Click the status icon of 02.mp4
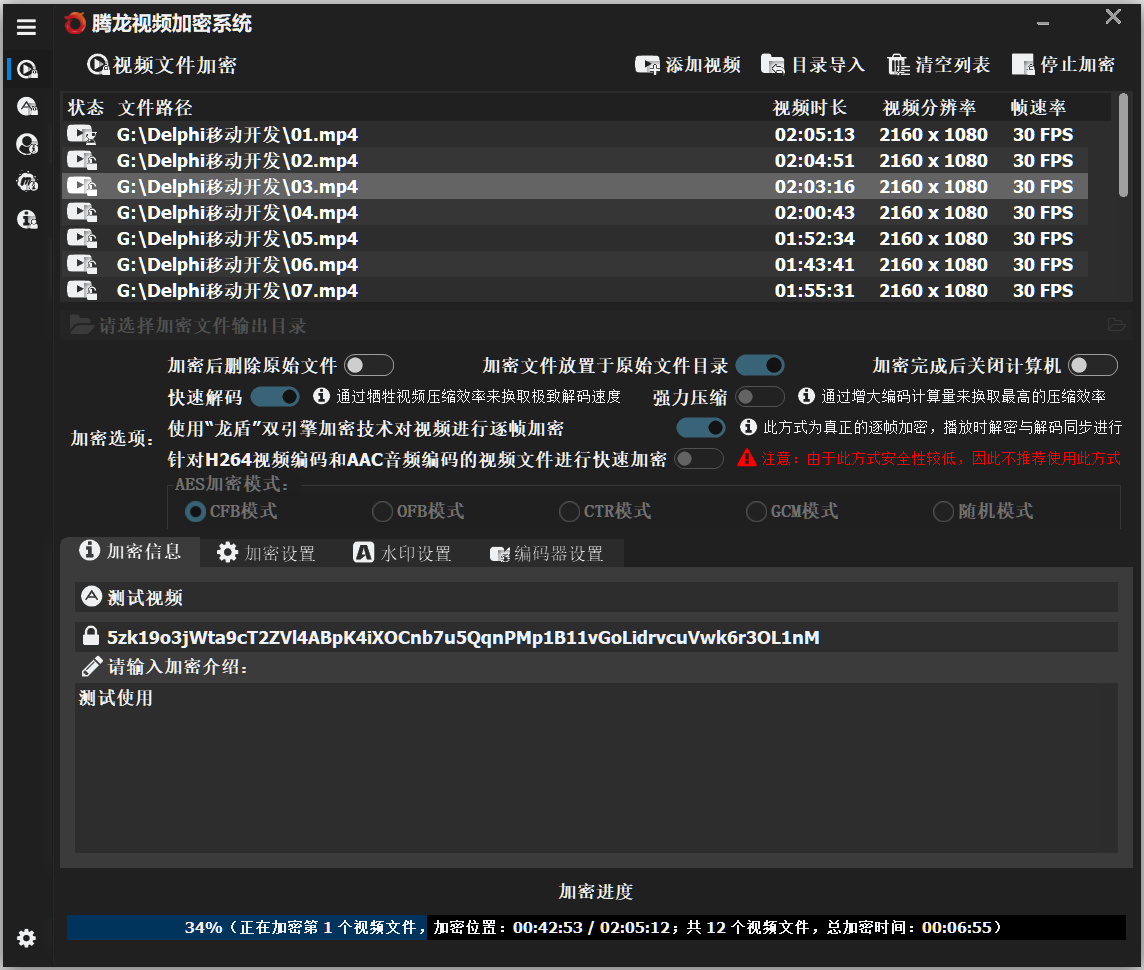This screenshot has height=970, width=1144. (82, 160)
